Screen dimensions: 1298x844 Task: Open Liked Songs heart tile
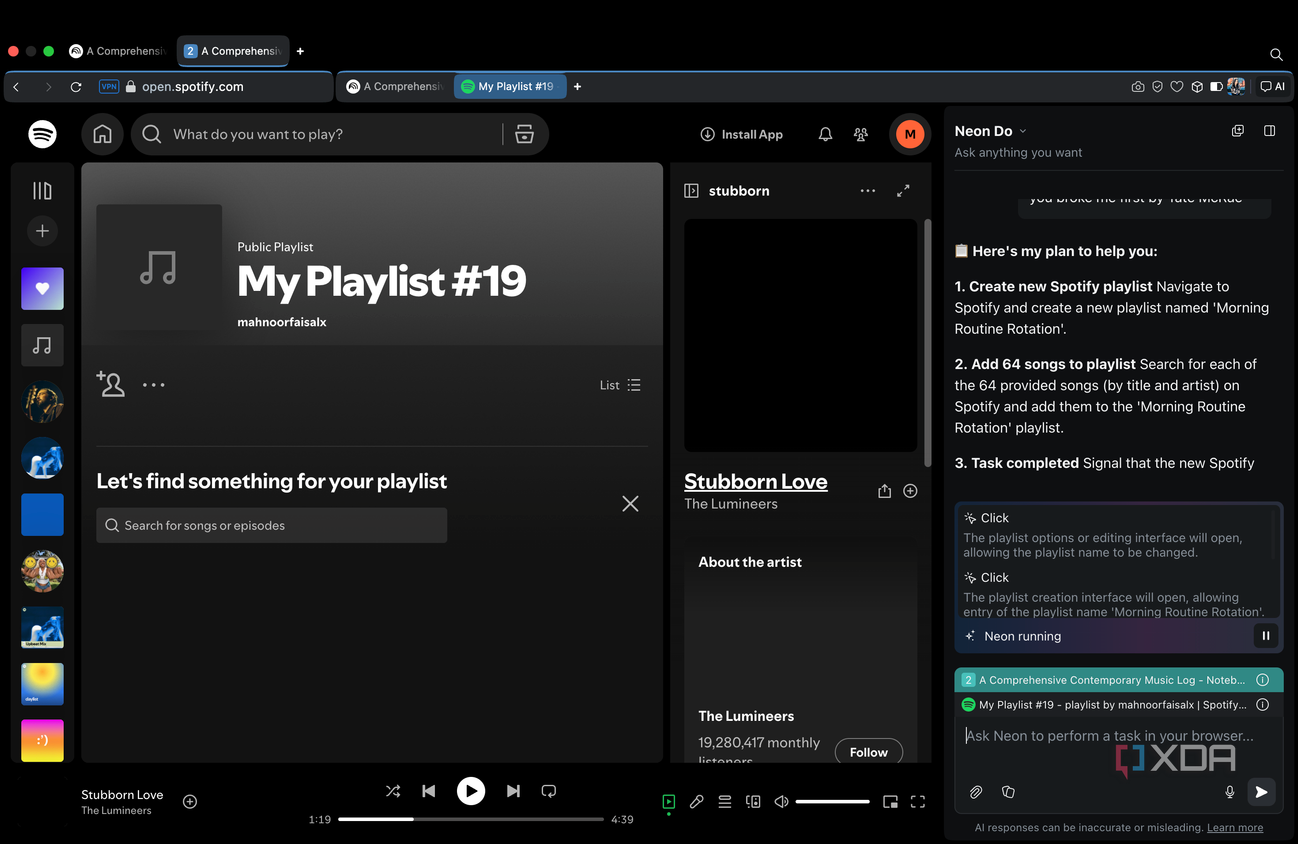pos(42,288)
